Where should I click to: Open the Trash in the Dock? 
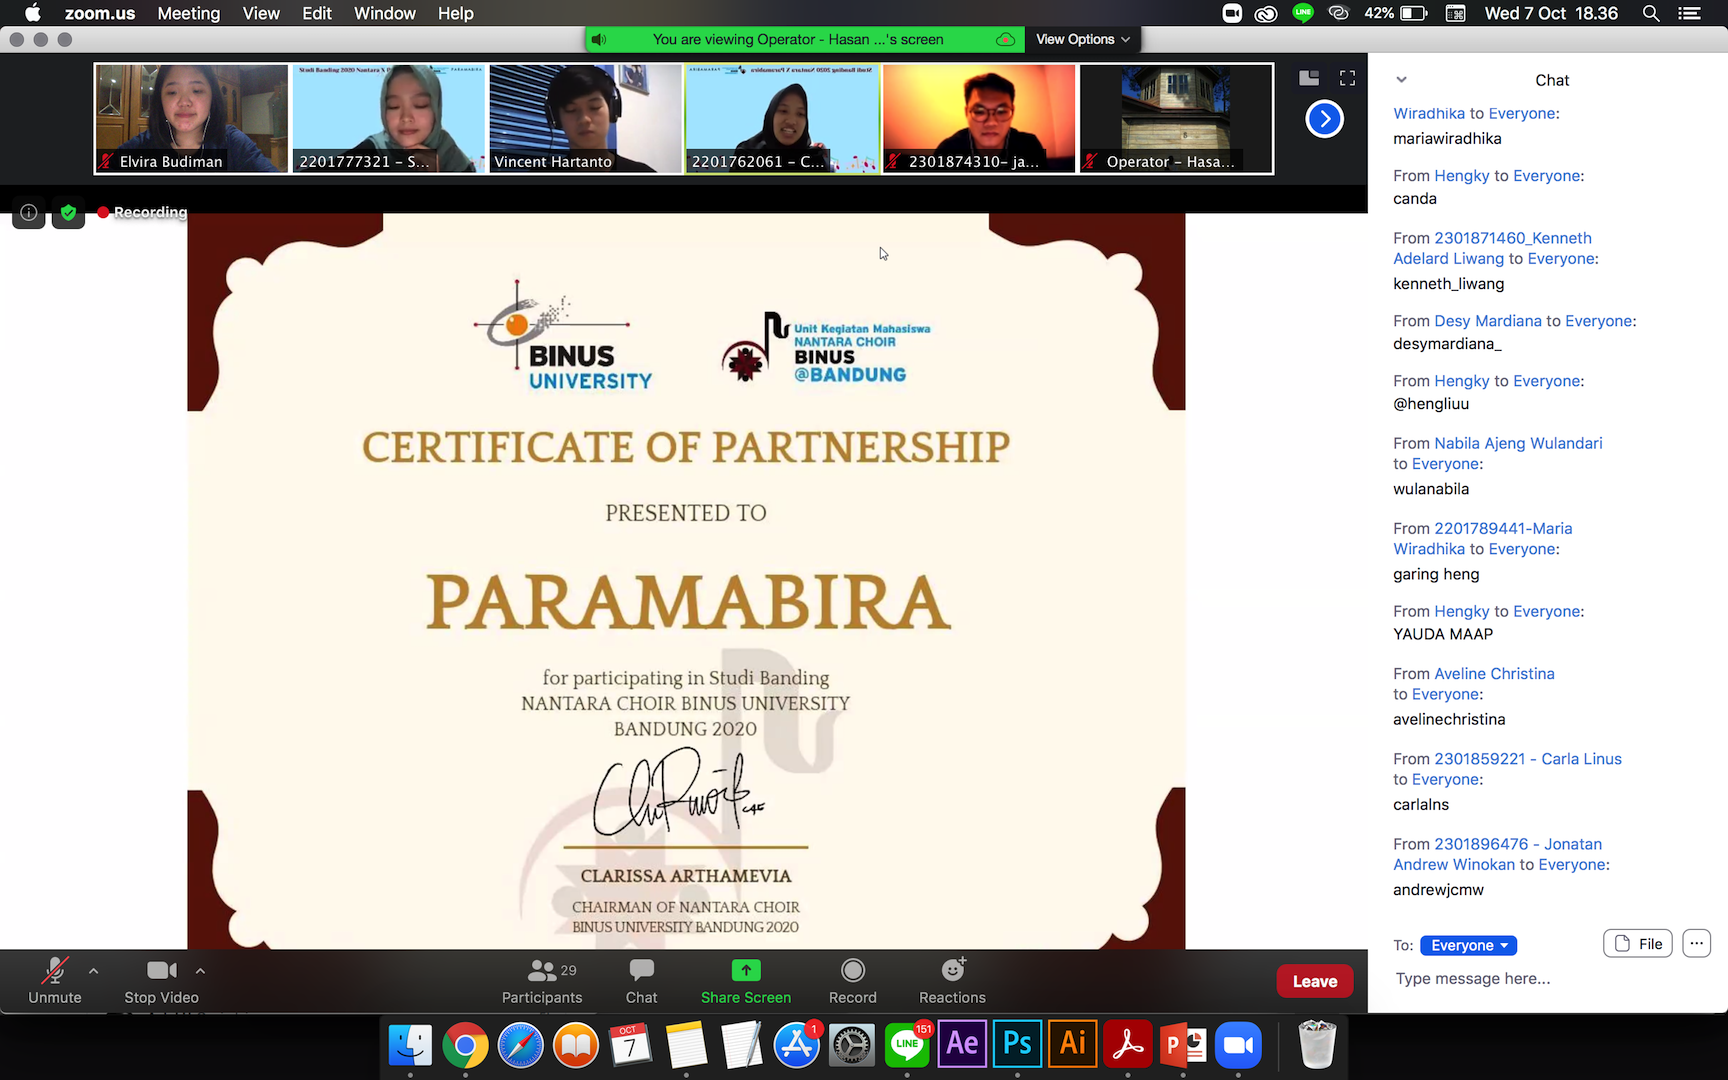[x=1317, y=1045]
